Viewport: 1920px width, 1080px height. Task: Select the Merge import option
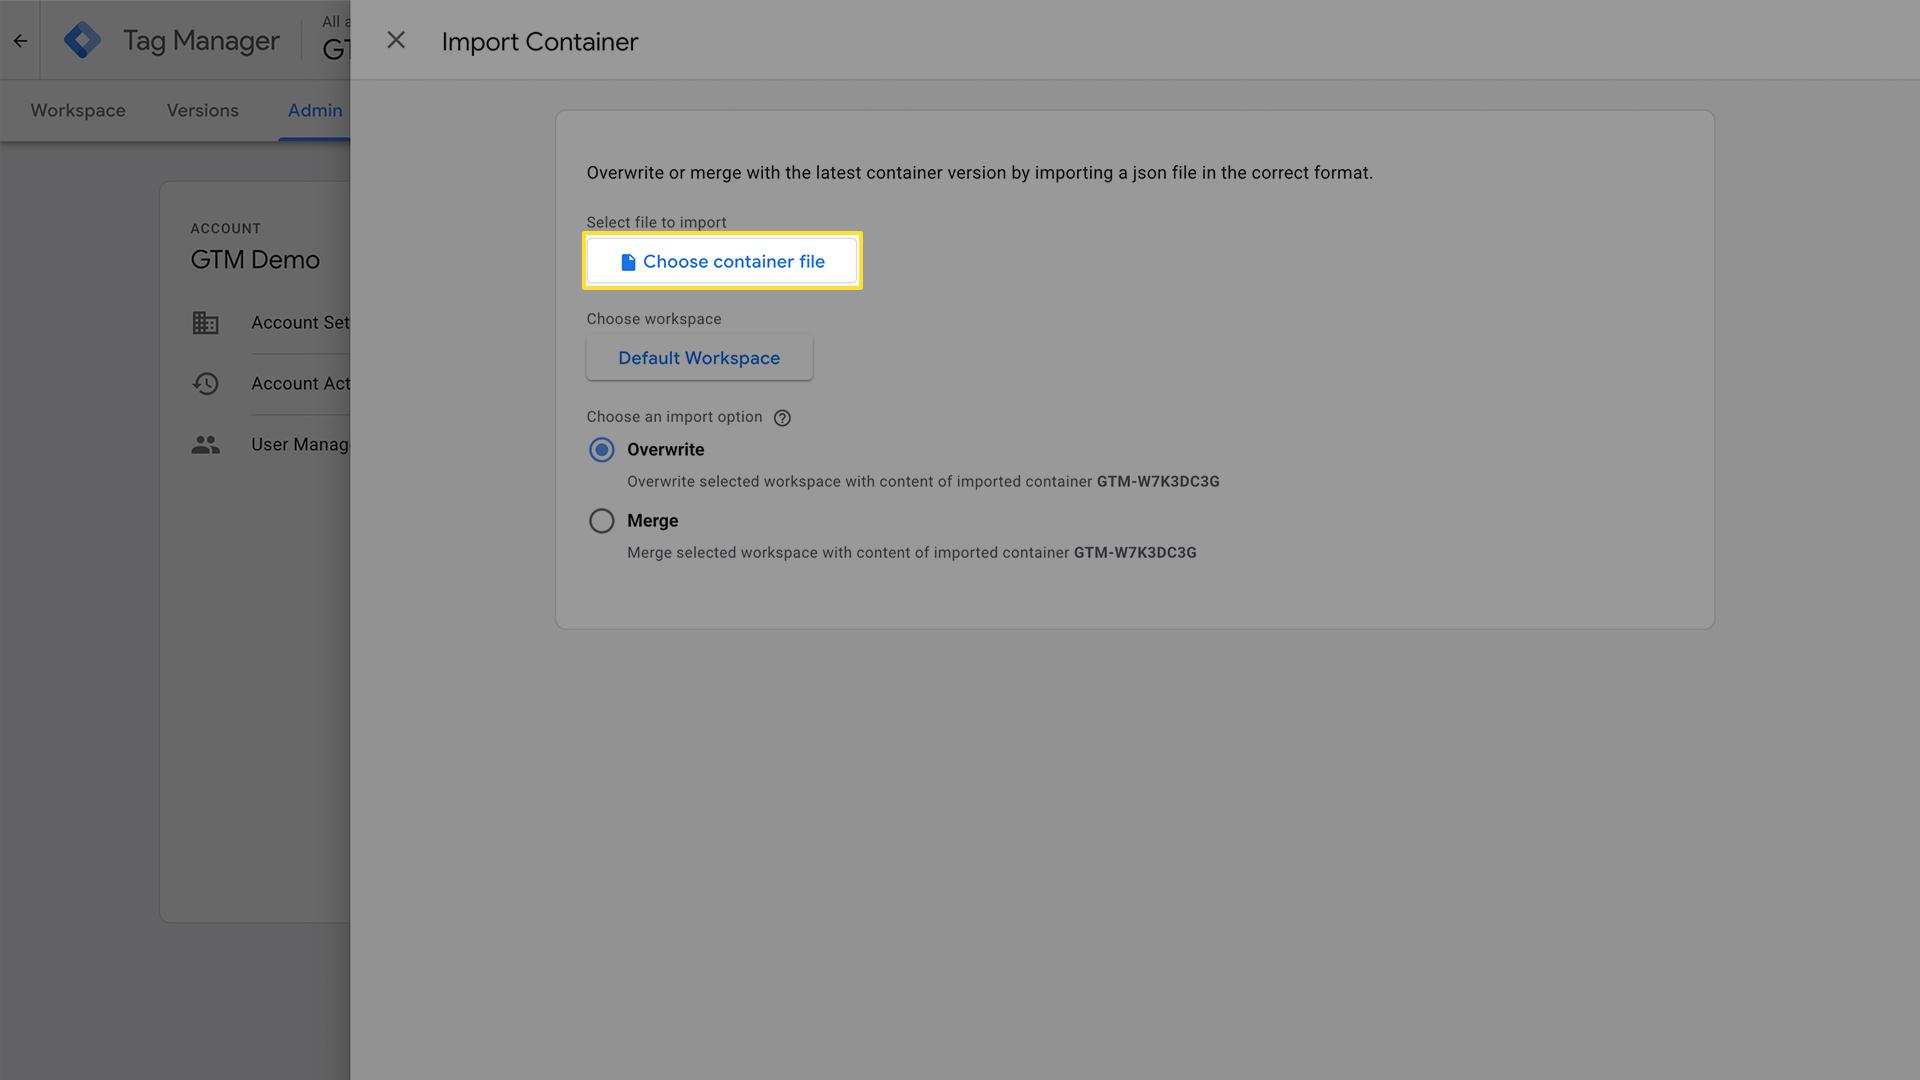click(601, 520)
